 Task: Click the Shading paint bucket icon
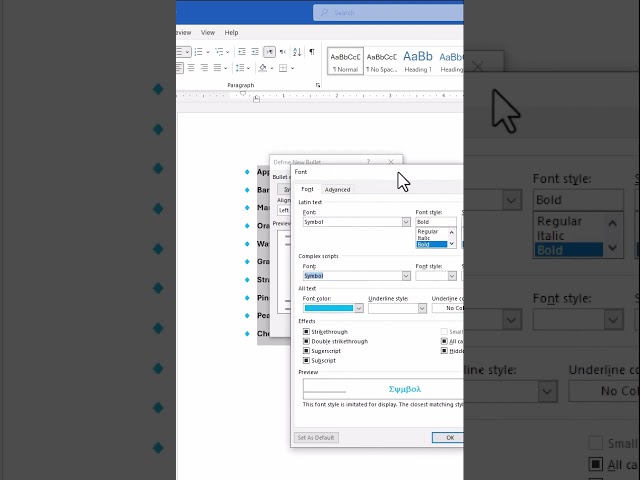click(x=263, y=68)
